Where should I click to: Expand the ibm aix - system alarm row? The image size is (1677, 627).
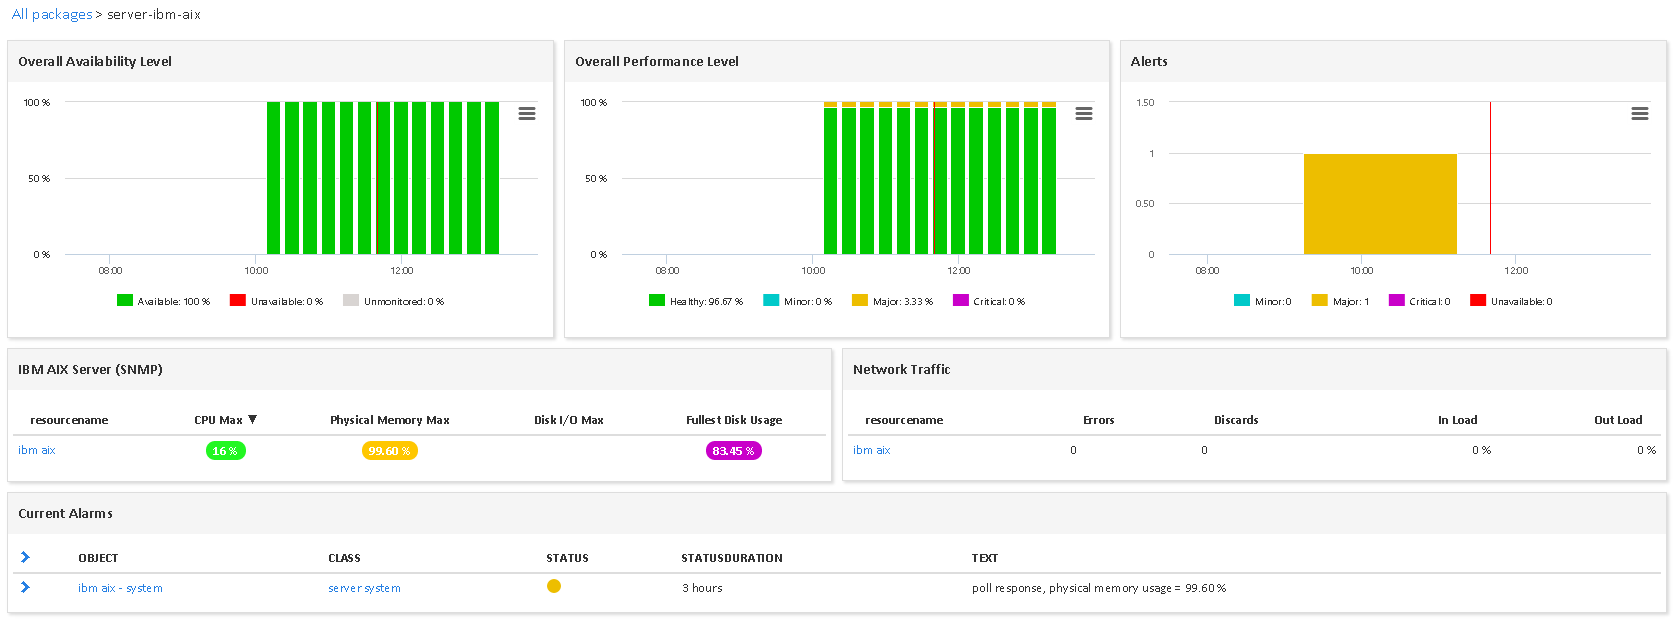(x=25, y=588)
